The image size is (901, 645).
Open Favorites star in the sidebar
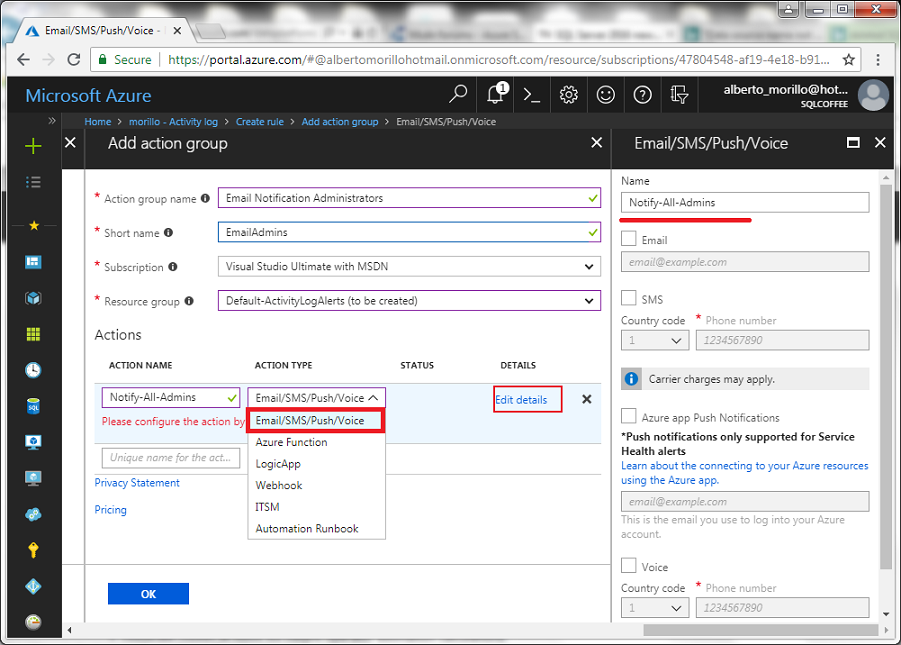[34, 225]
